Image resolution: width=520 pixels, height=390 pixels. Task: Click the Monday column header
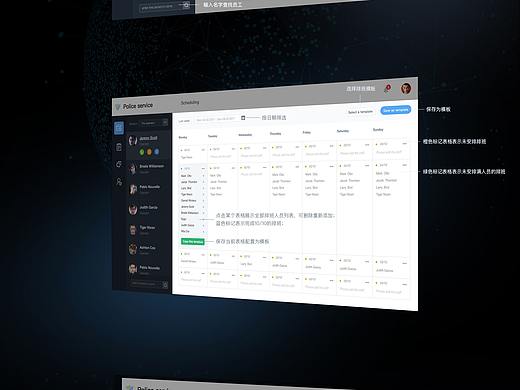pyautogui.click(x=183, y=137)
